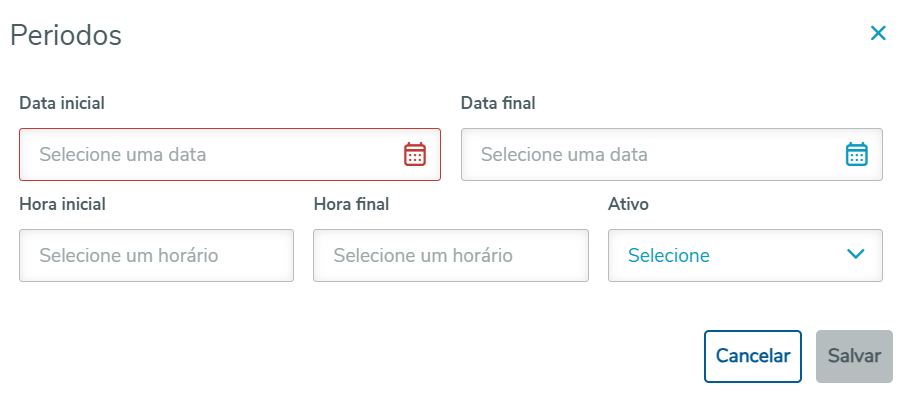Expand the Ativo dropdown chevron arrow
The image size is (899, 401).
855,254
